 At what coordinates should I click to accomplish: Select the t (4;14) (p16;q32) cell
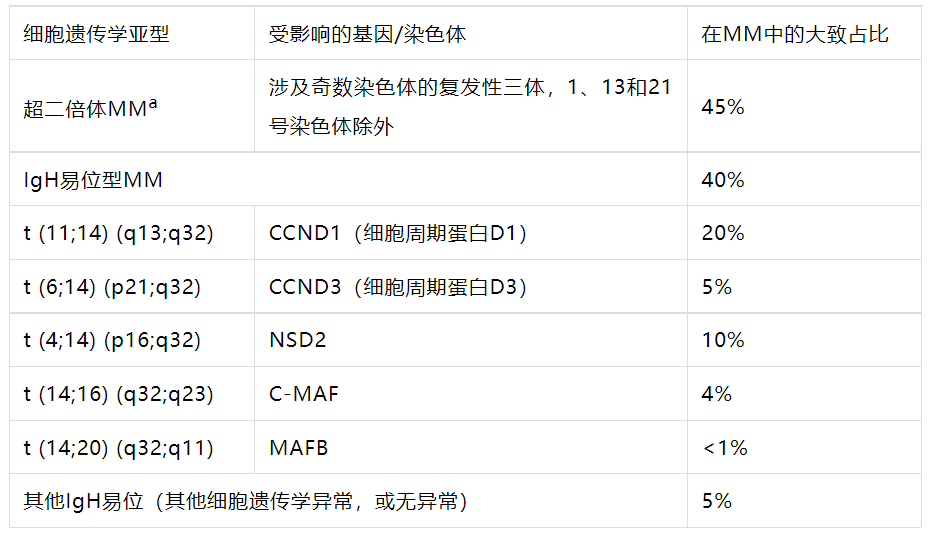[112, 340]
